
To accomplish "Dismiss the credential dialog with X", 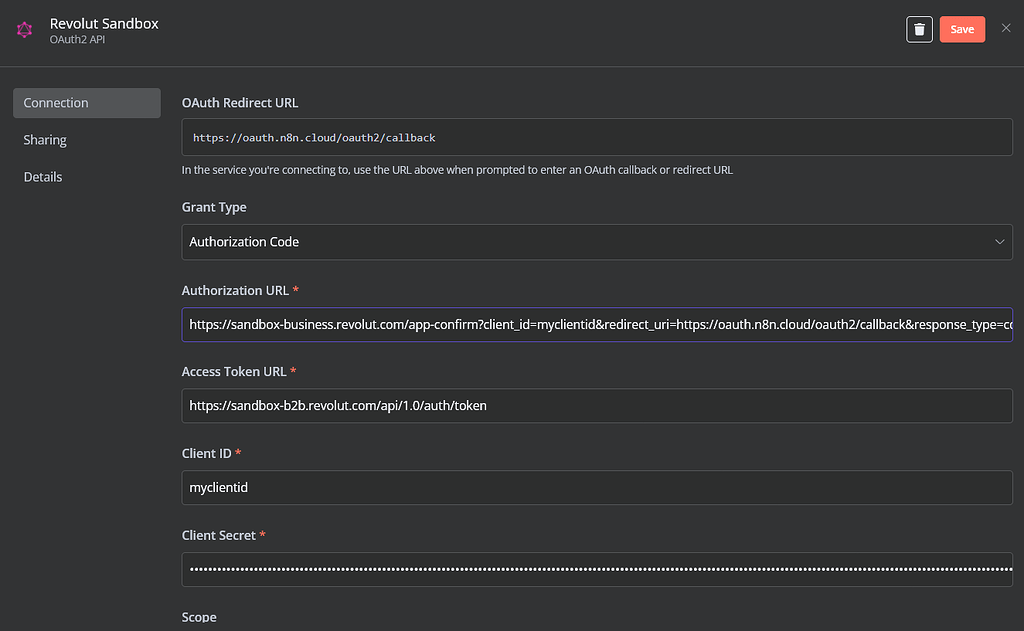I will coord(1006,28).
